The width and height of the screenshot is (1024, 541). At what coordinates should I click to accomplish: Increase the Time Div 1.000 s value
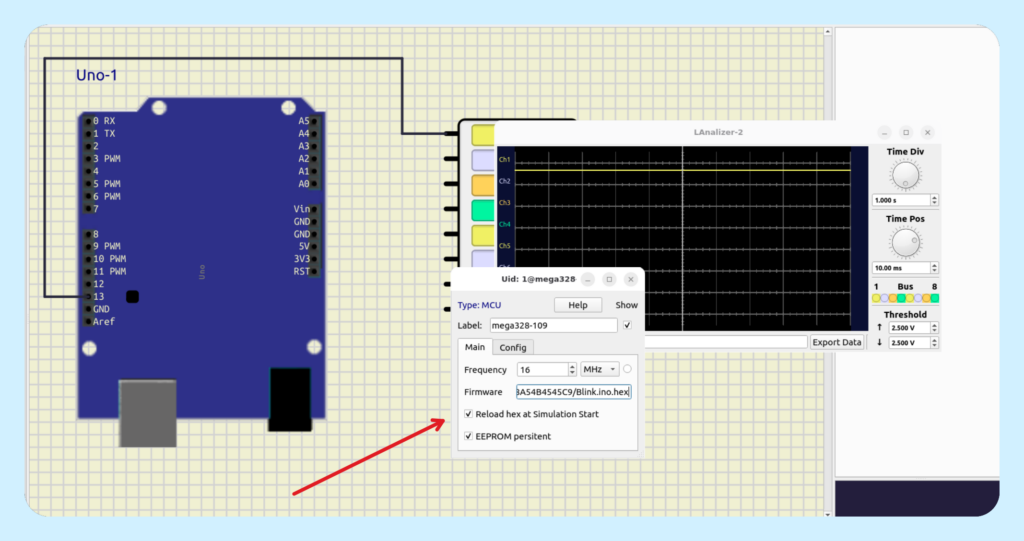coord(935,197)
